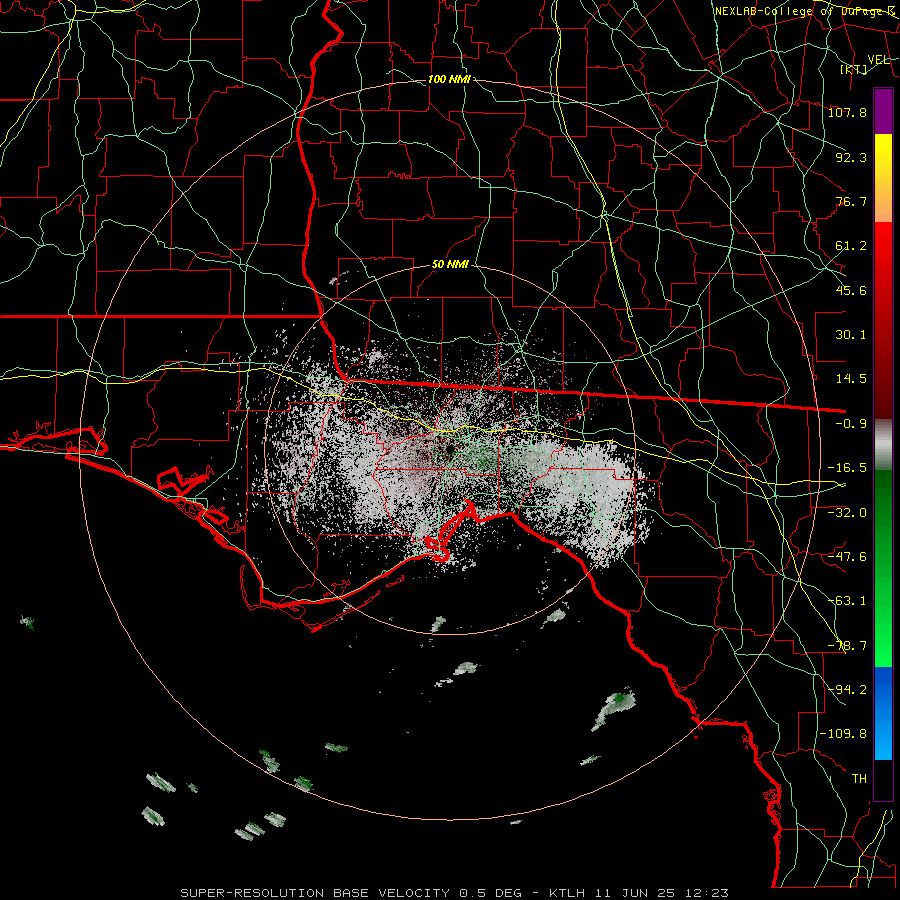Viewport: 900px width, 900px height.
Task: Click the 11 JUN 25 12:23 timestamp
Action: [x=662, y=893]
